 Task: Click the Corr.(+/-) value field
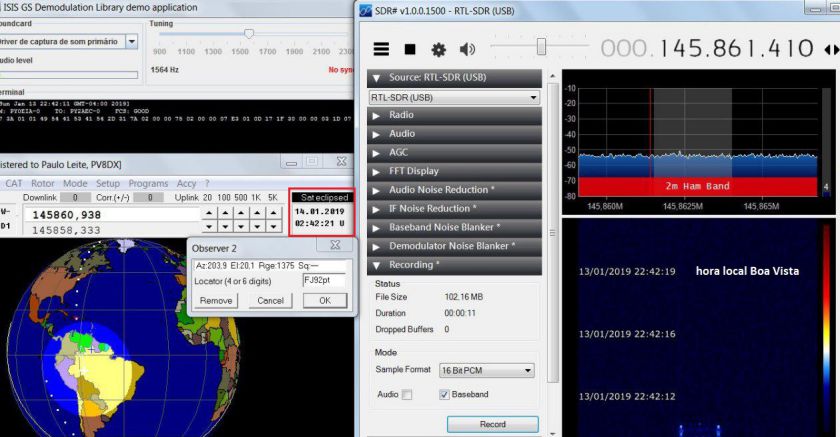tap(149, 198)
